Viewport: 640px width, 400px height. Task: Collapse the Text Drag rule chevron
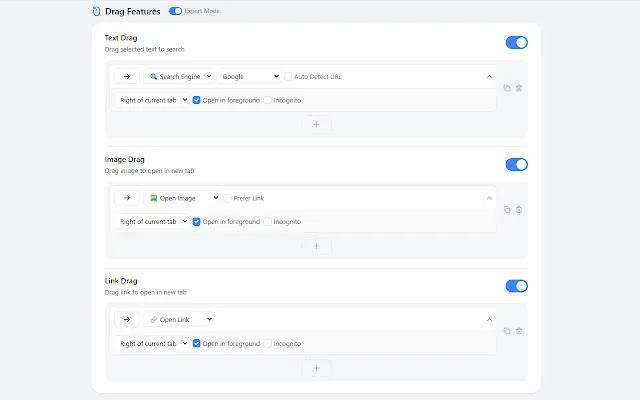pyautogui.click(x=489, y=76)
